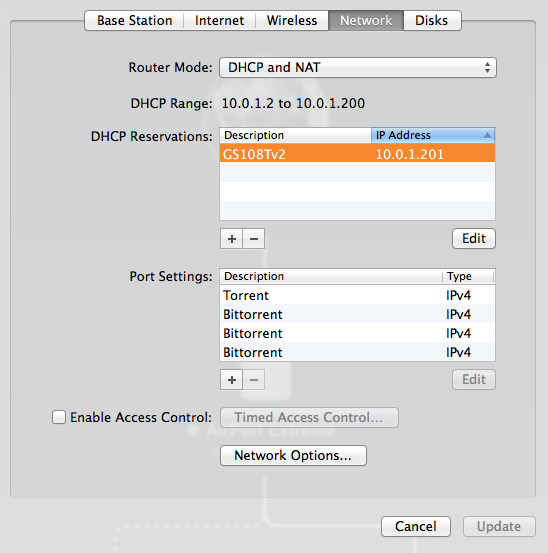Add a new DHCP reservation with plus
Viewport: 548px width, 553px height.
pyautogui.click(x=231, y=239)
